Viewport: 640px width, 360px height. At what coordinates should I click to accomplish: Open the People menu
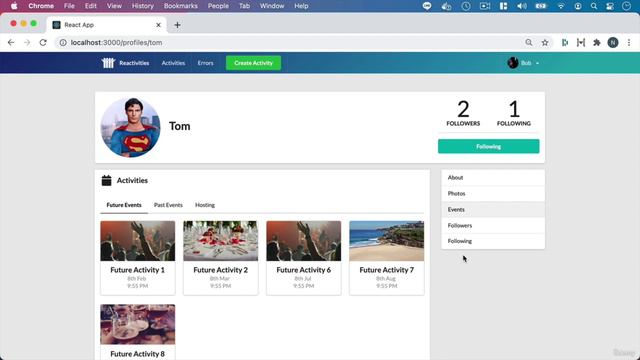click(x=218, y=6)
